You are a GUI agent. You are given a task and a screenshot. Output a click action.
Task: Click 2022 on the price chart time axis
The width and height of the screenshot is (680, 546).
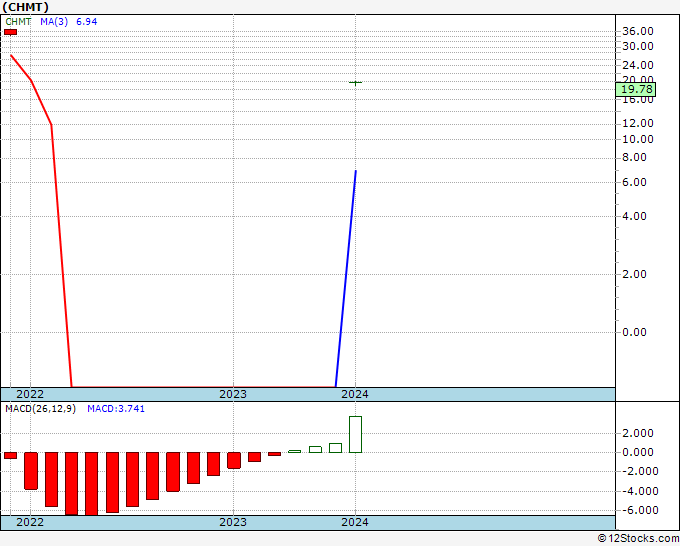30,394
